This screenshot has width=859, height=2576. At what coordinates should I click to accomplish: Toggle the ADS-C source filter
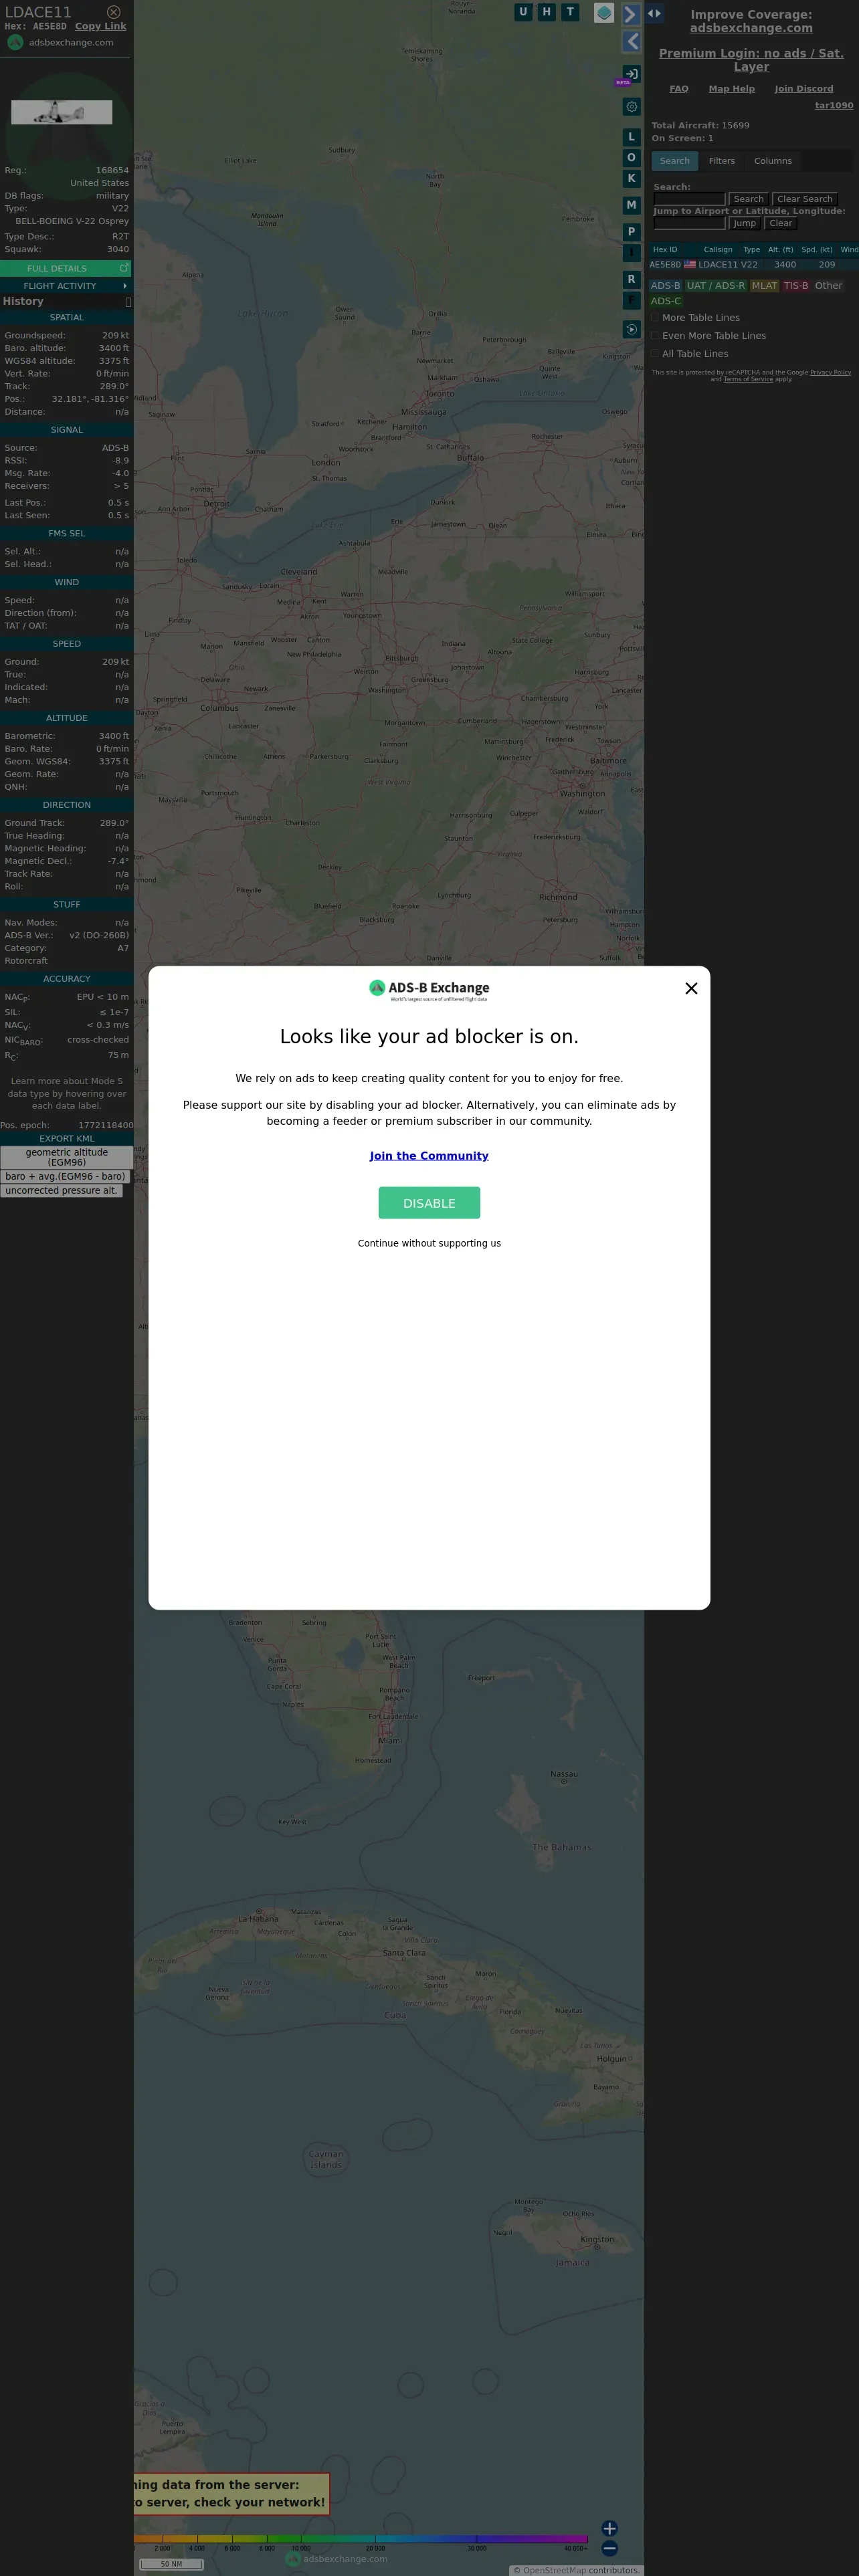coord(666,301)
